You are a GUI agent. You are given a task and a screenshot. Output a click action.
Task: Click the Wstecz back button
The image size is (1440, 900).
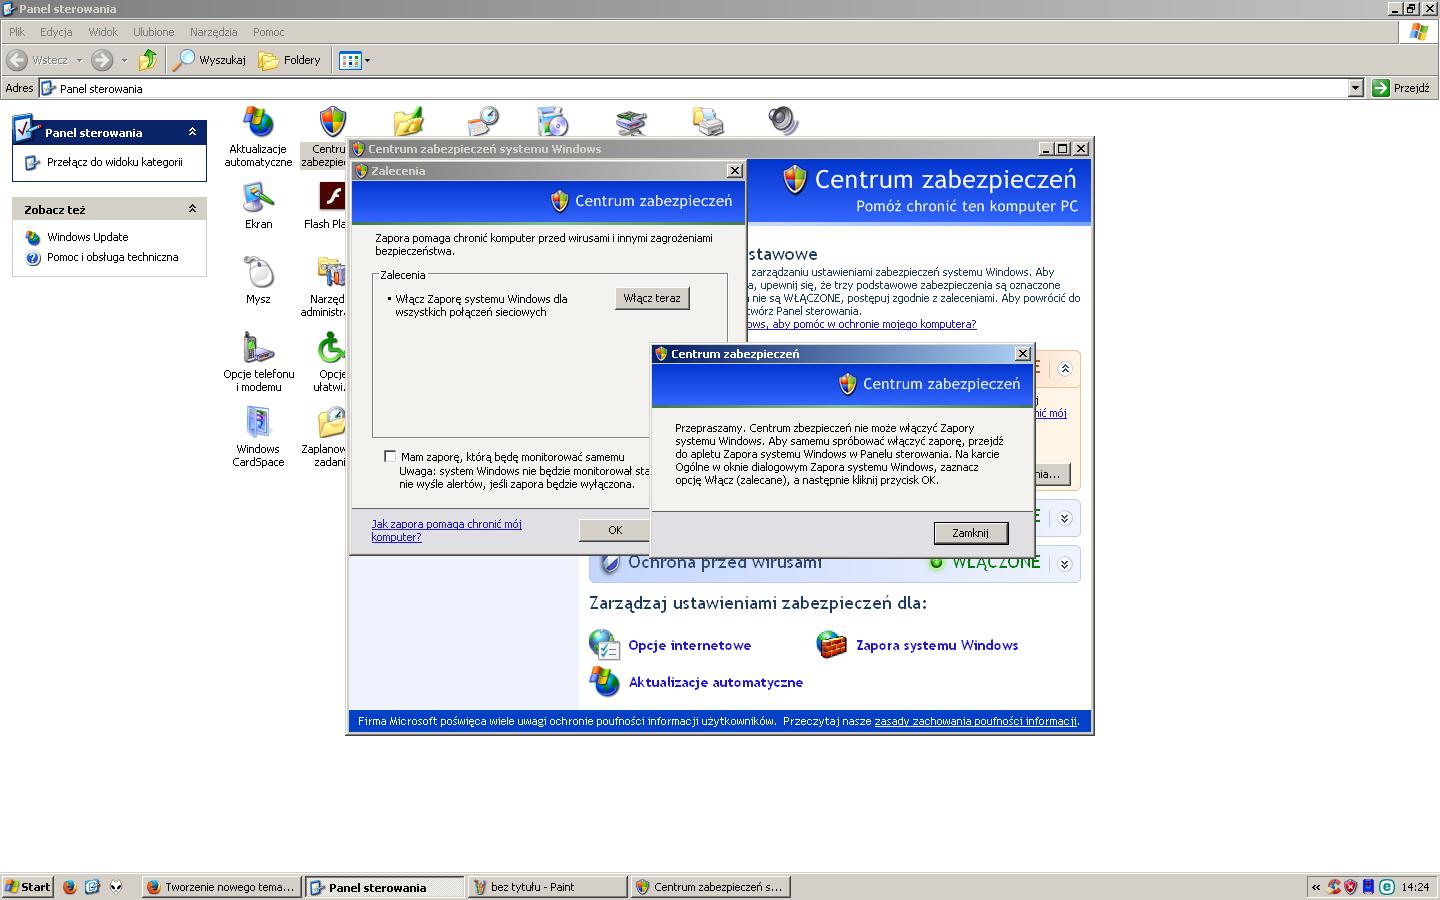click(37, 60)
